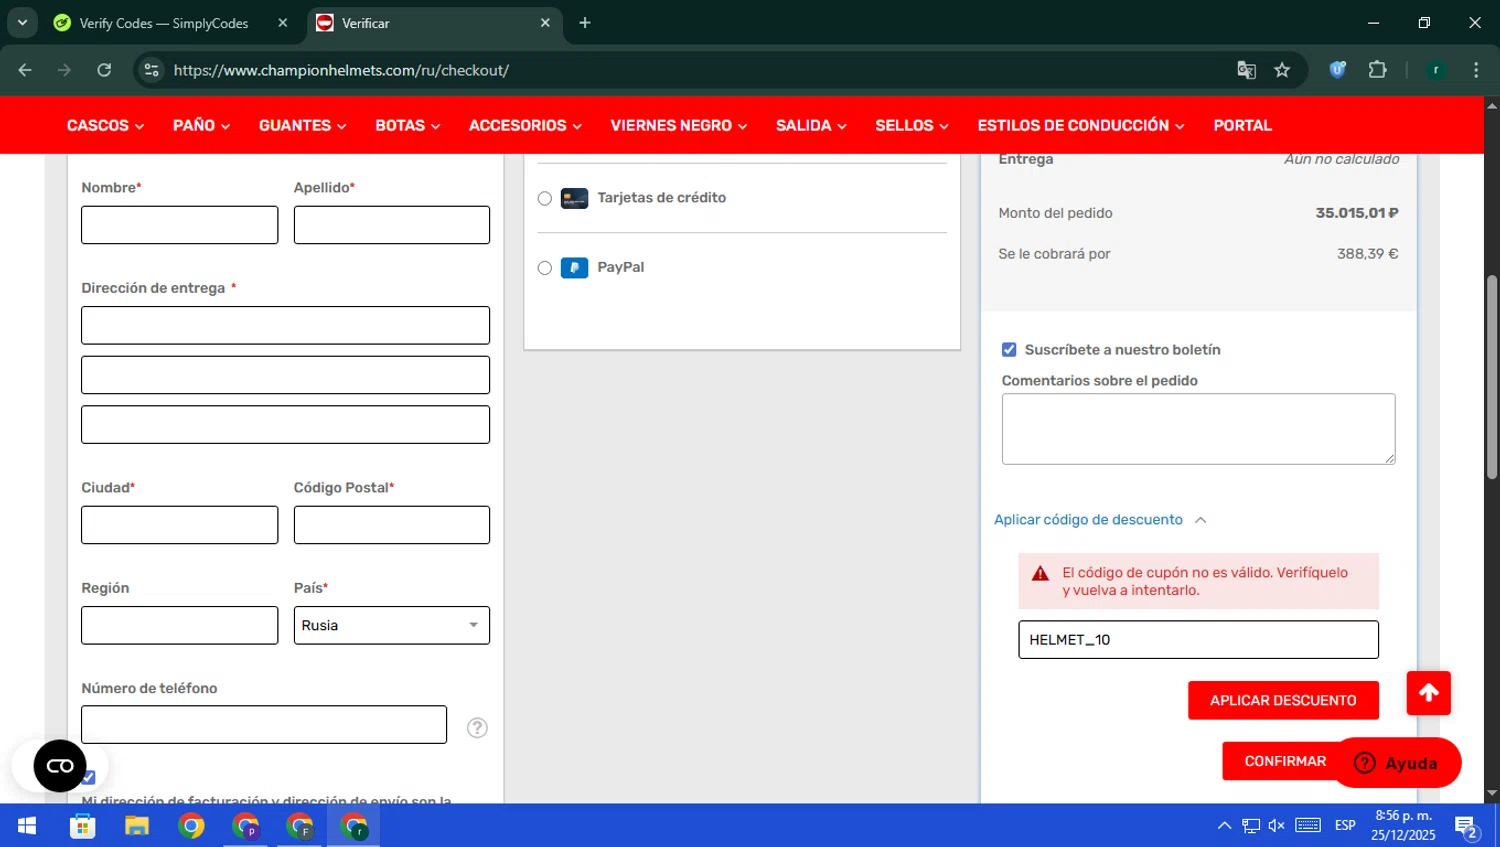Open the touch keyboard tray icon
This screenshot has width=1500, height=847.
click(1308, 826)
